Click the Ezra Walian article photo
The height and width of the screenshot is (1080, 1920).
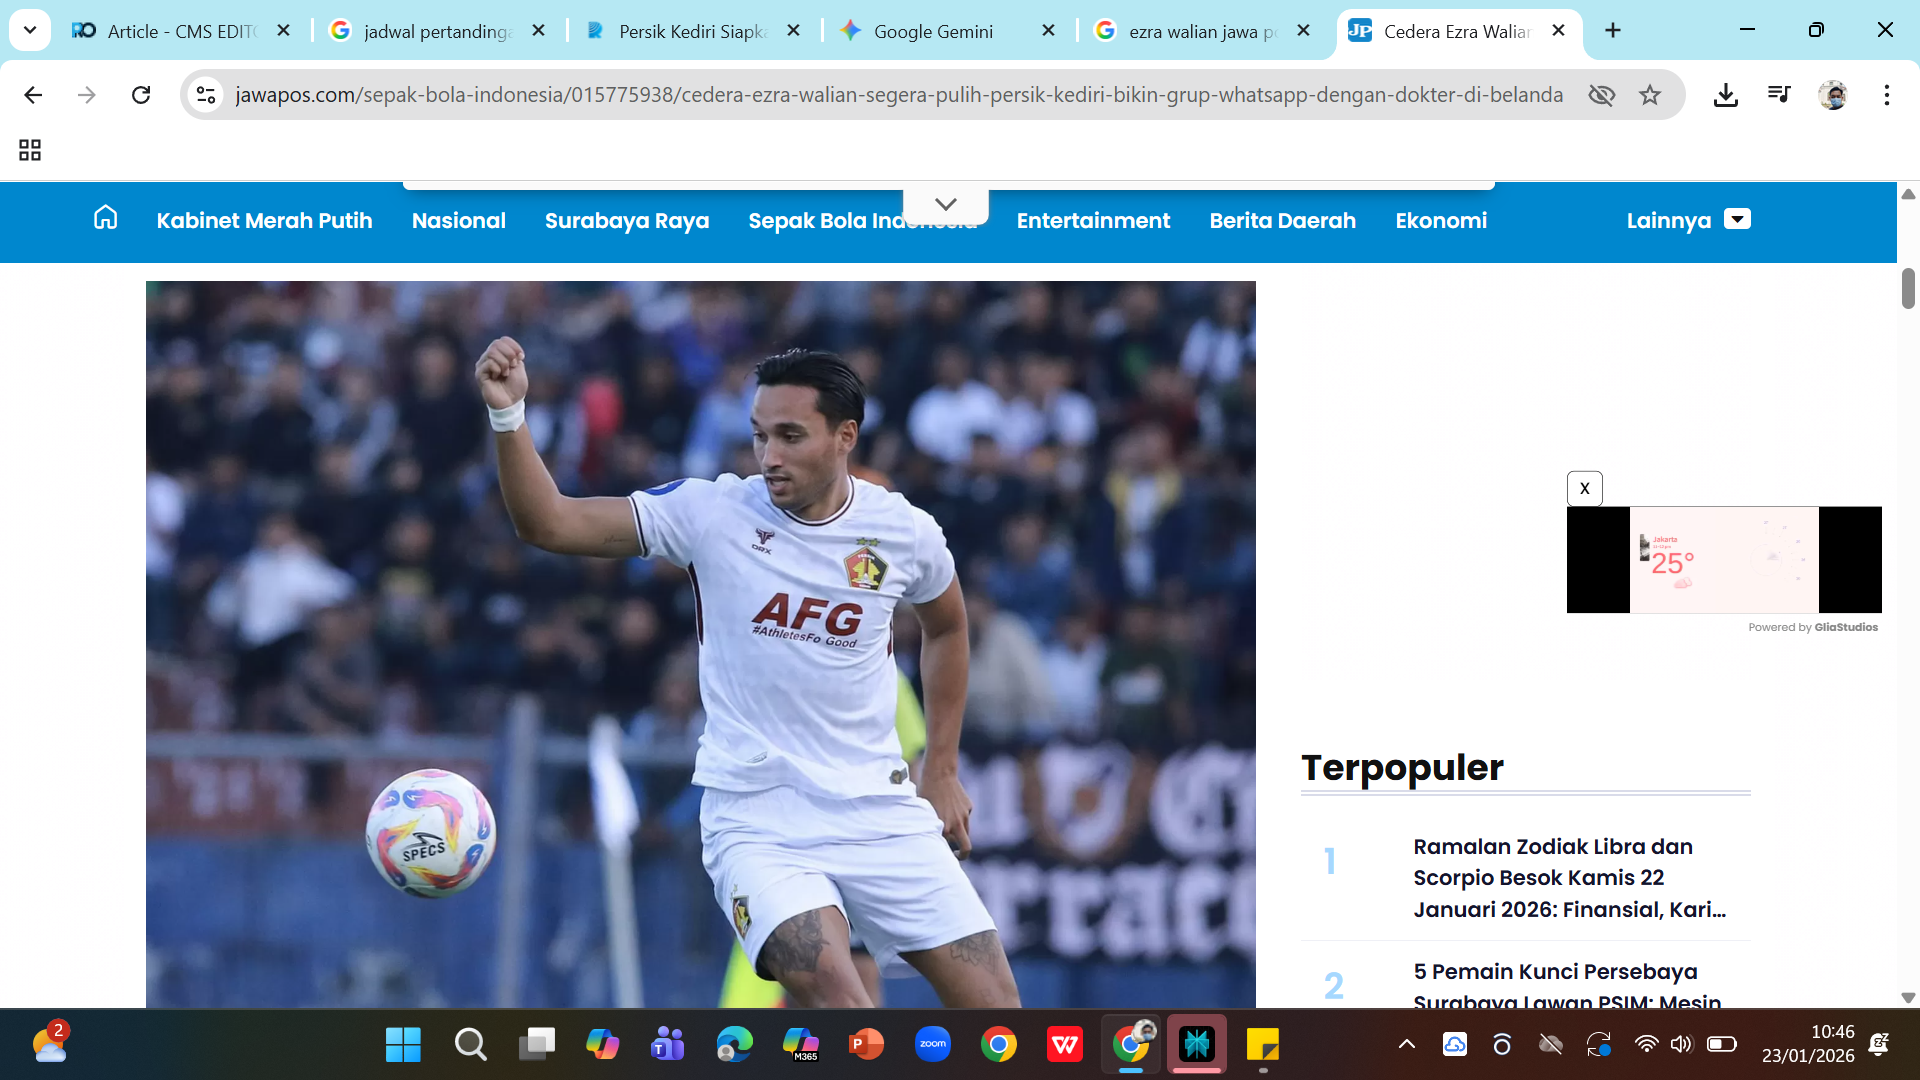point(700,644)
